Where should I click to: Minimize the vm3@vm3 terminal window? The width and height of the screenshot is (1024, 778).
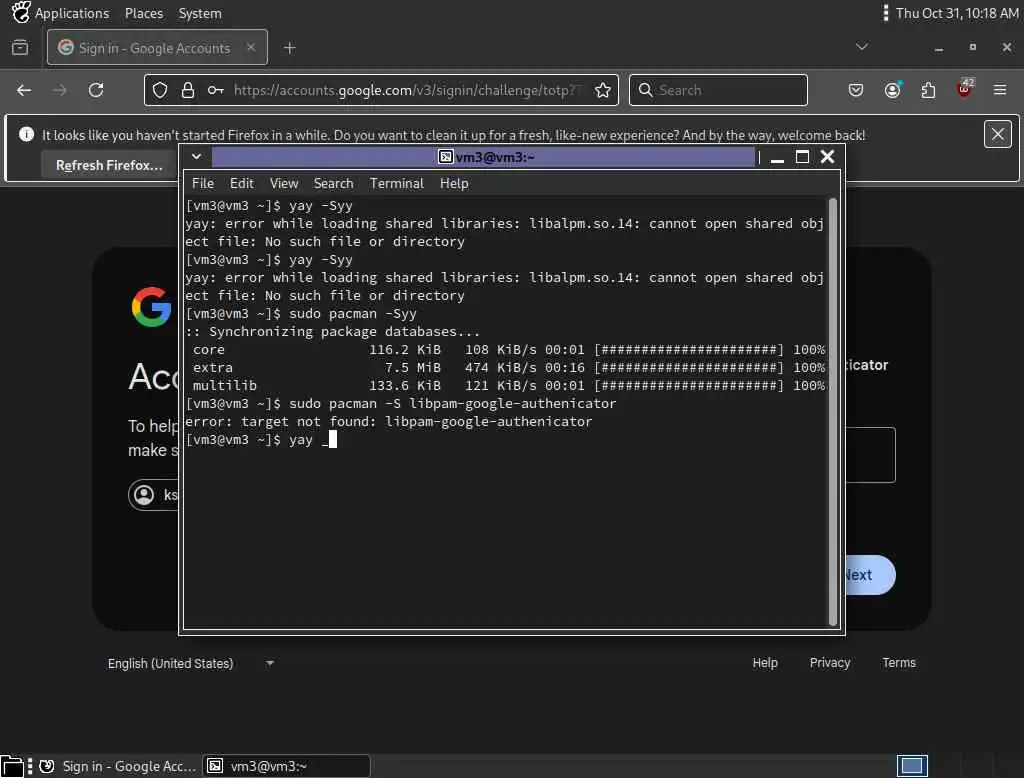pyautogui.click(x=777, y=157)
